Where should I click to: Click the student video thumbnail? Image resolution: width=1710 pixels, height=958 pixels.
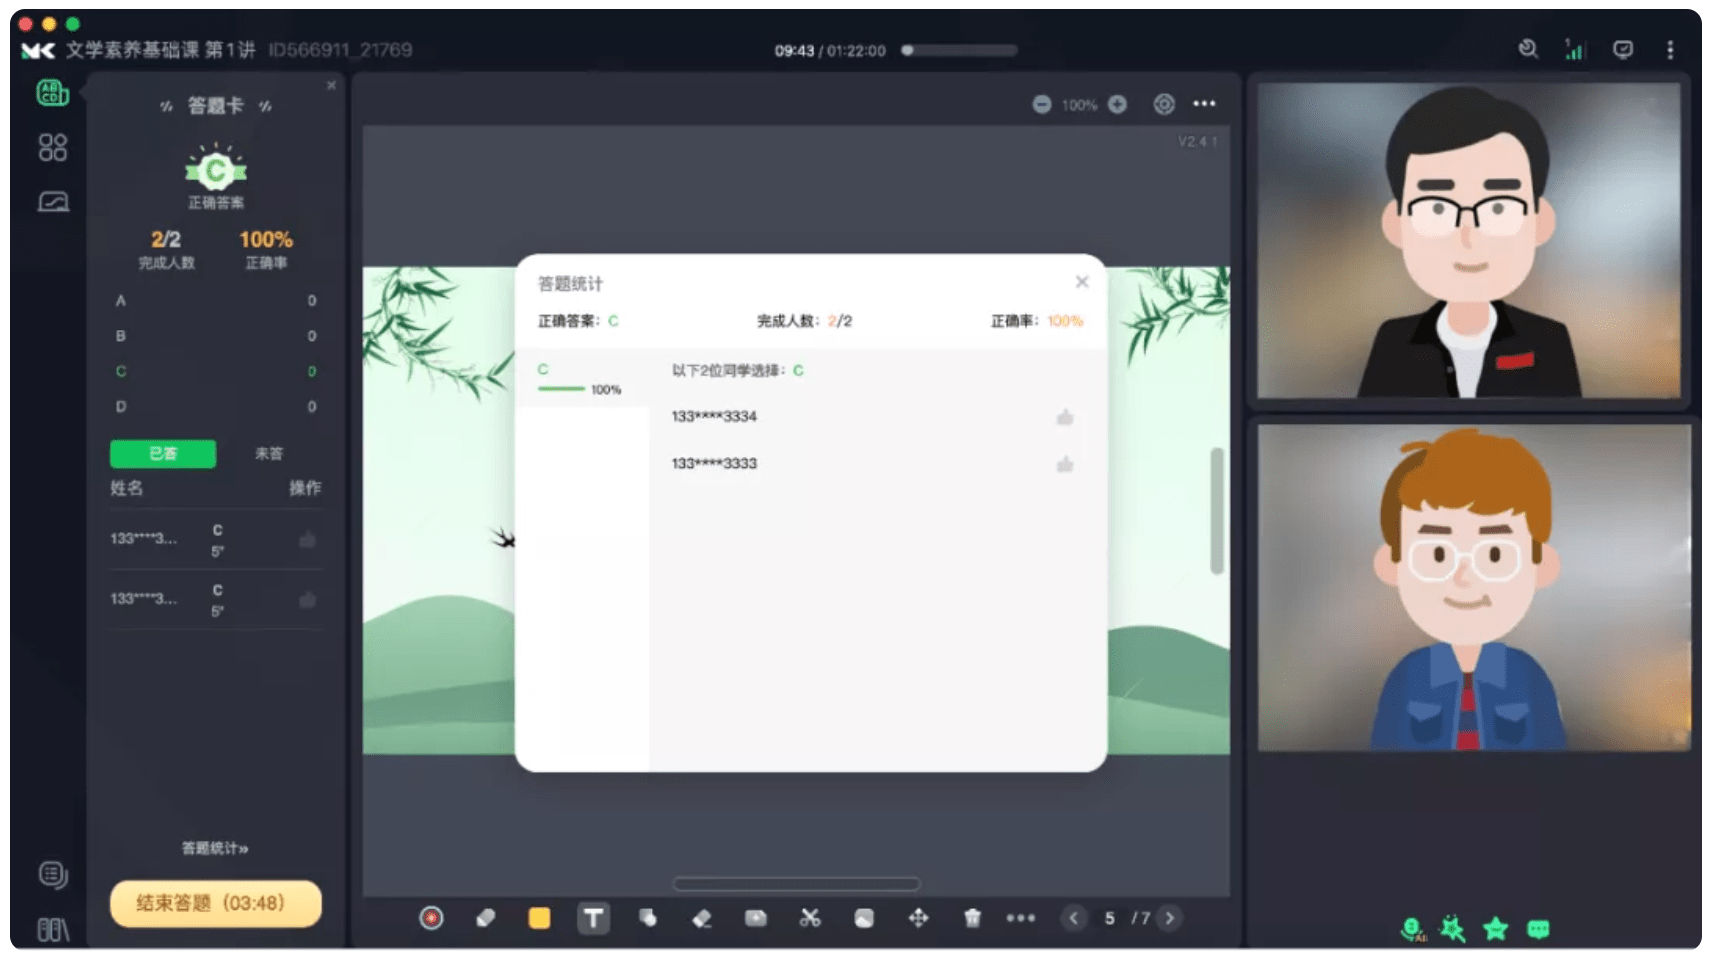[1474, 587]
